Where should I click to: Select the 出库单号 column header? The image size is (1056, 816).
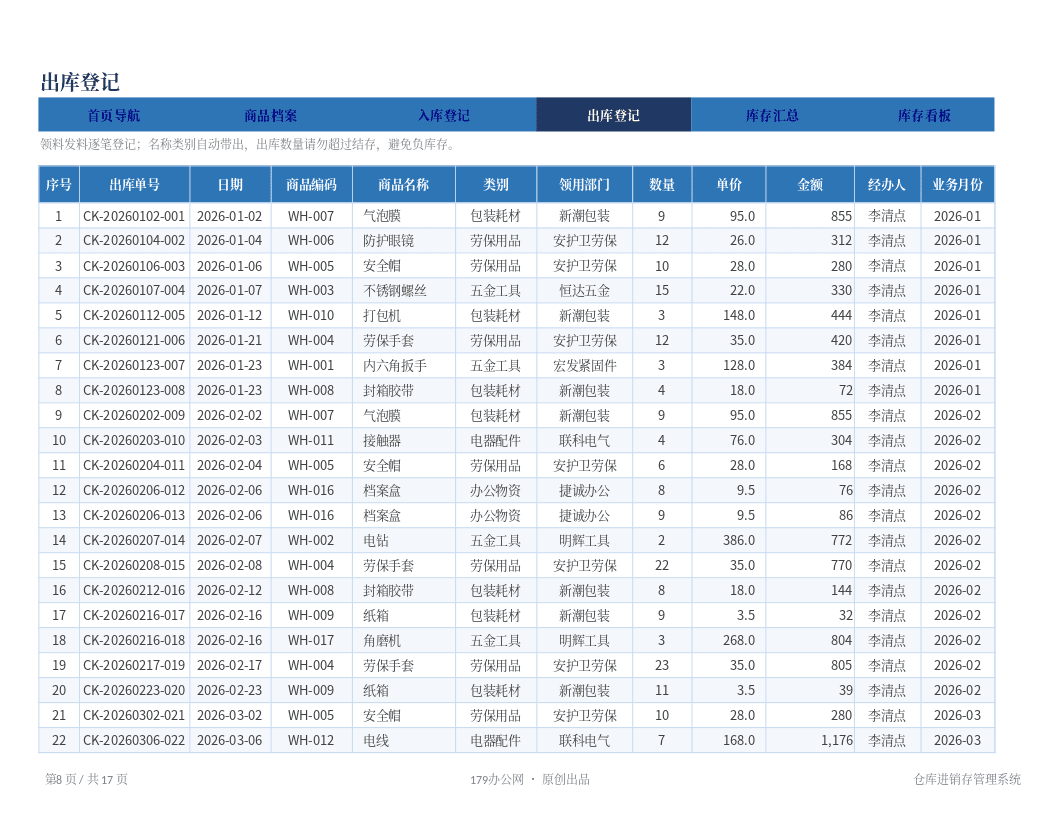[135, 184]
